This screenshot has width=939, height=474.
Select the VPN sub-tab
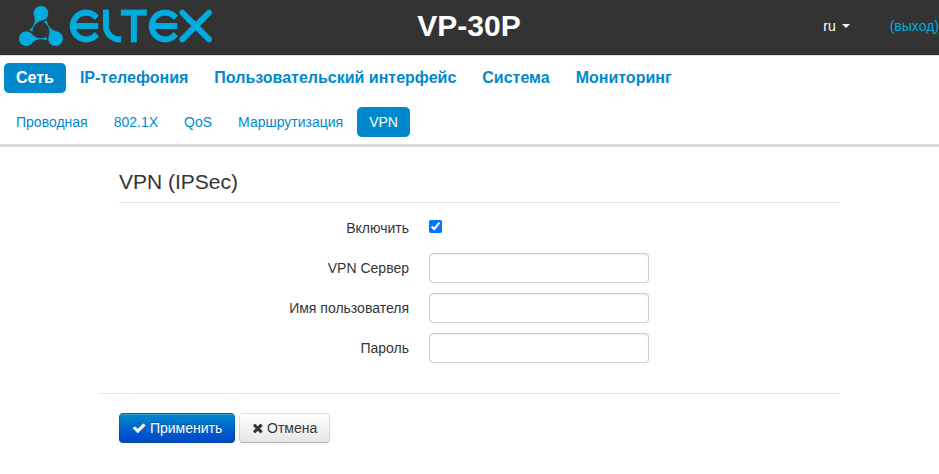pos(383,122)
